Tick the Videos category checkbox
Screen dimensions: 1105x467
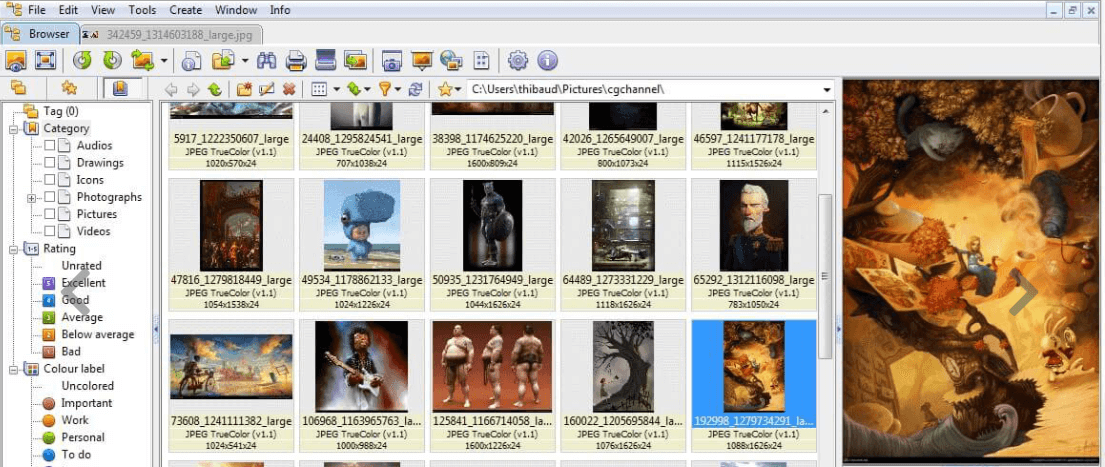click(50, 231)
